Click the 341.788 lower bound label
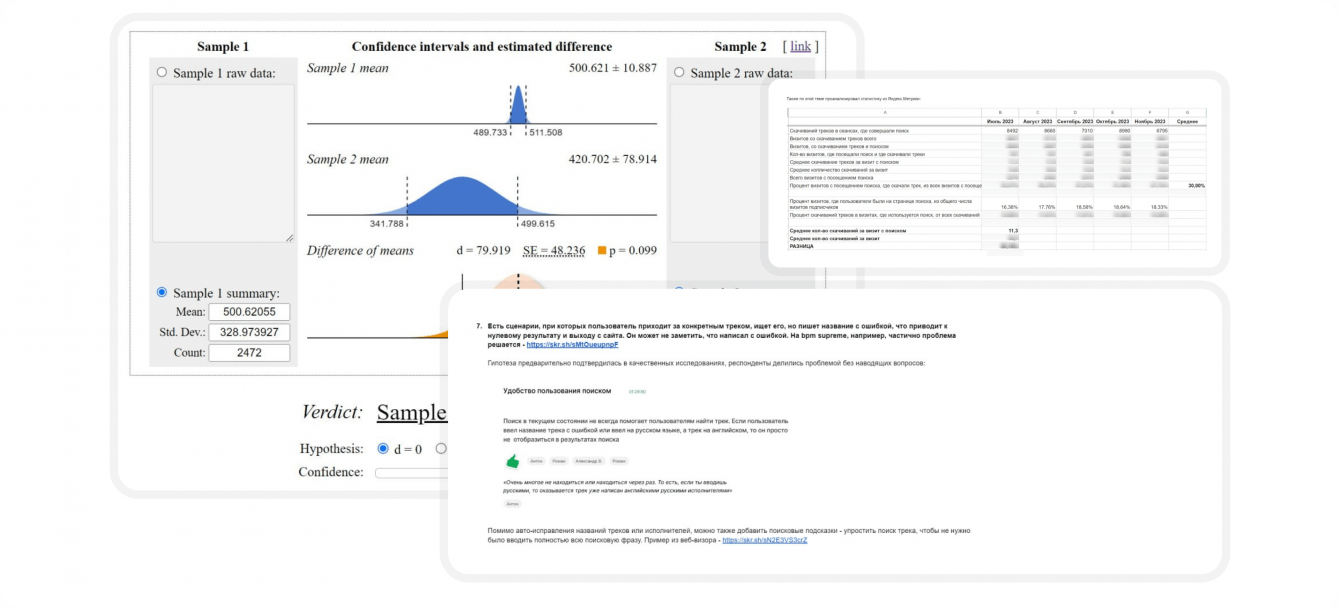The image size is (1340, 609). (x=386, y=224)
